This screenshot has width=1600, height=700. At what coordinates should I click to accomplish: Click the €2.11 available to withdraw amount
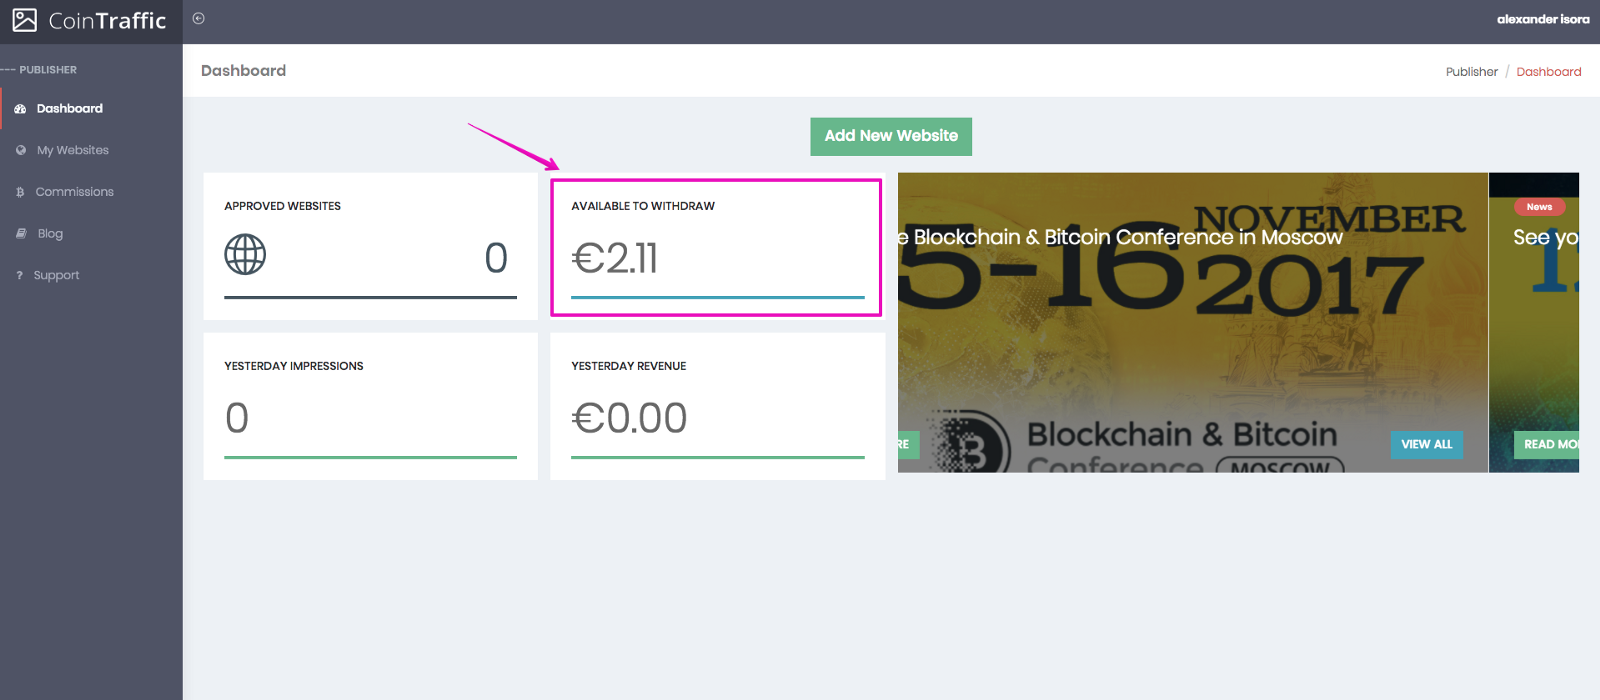(615, 259)
